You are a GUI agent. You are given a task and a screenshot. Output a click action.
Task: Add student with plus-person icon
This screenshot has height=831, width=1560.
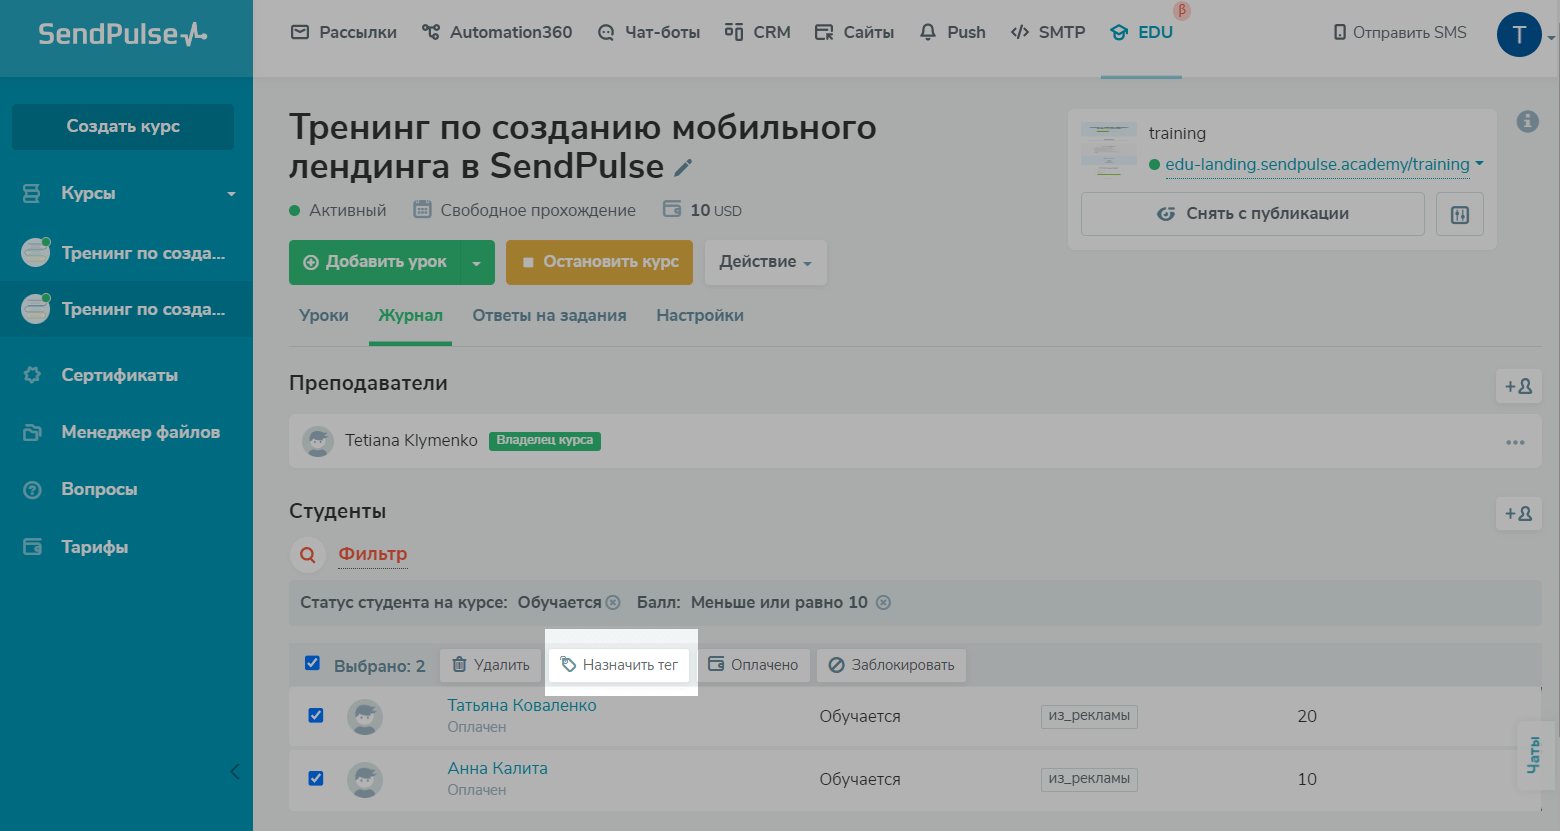[x=1518, y=513]
